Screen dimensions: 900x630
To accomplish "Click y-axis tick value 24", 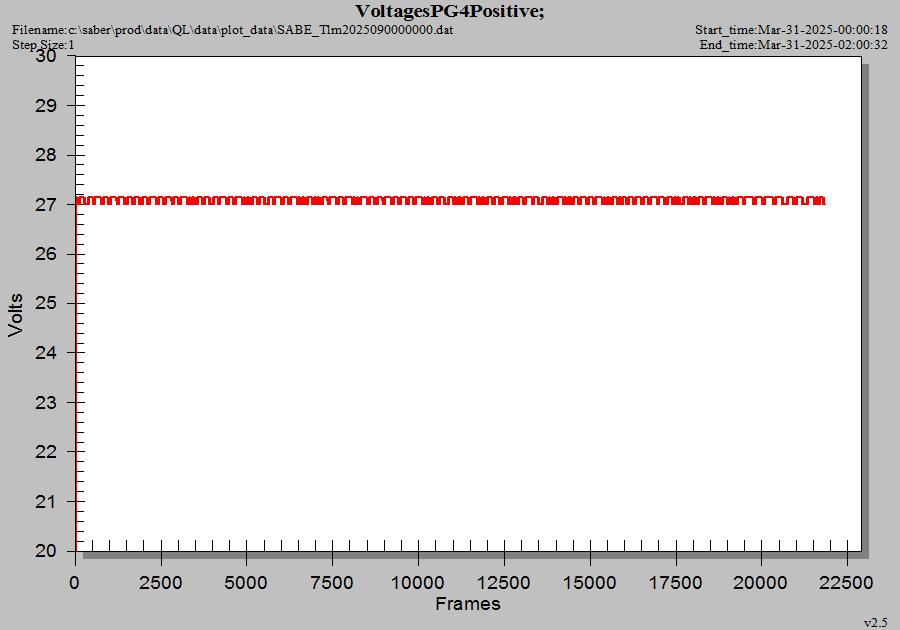I will (46, 352).
